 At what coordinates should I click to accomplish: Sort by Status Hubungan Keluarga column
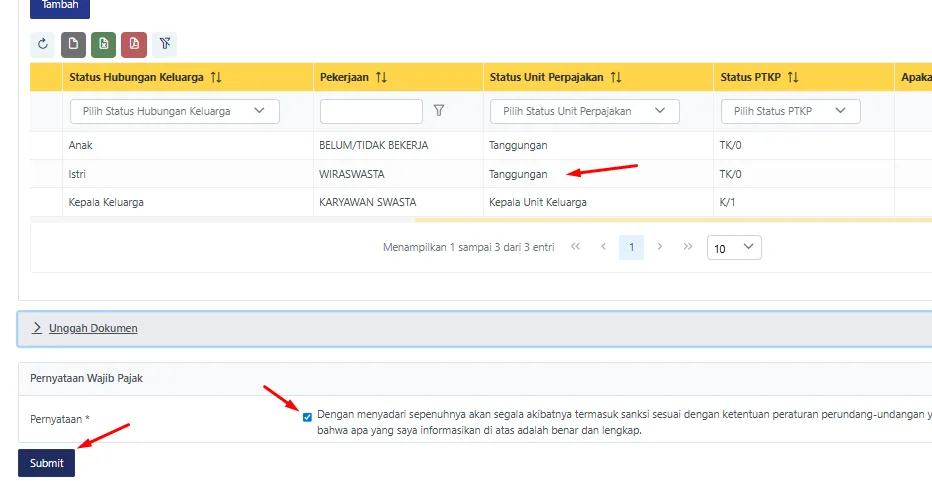(216, 77)
